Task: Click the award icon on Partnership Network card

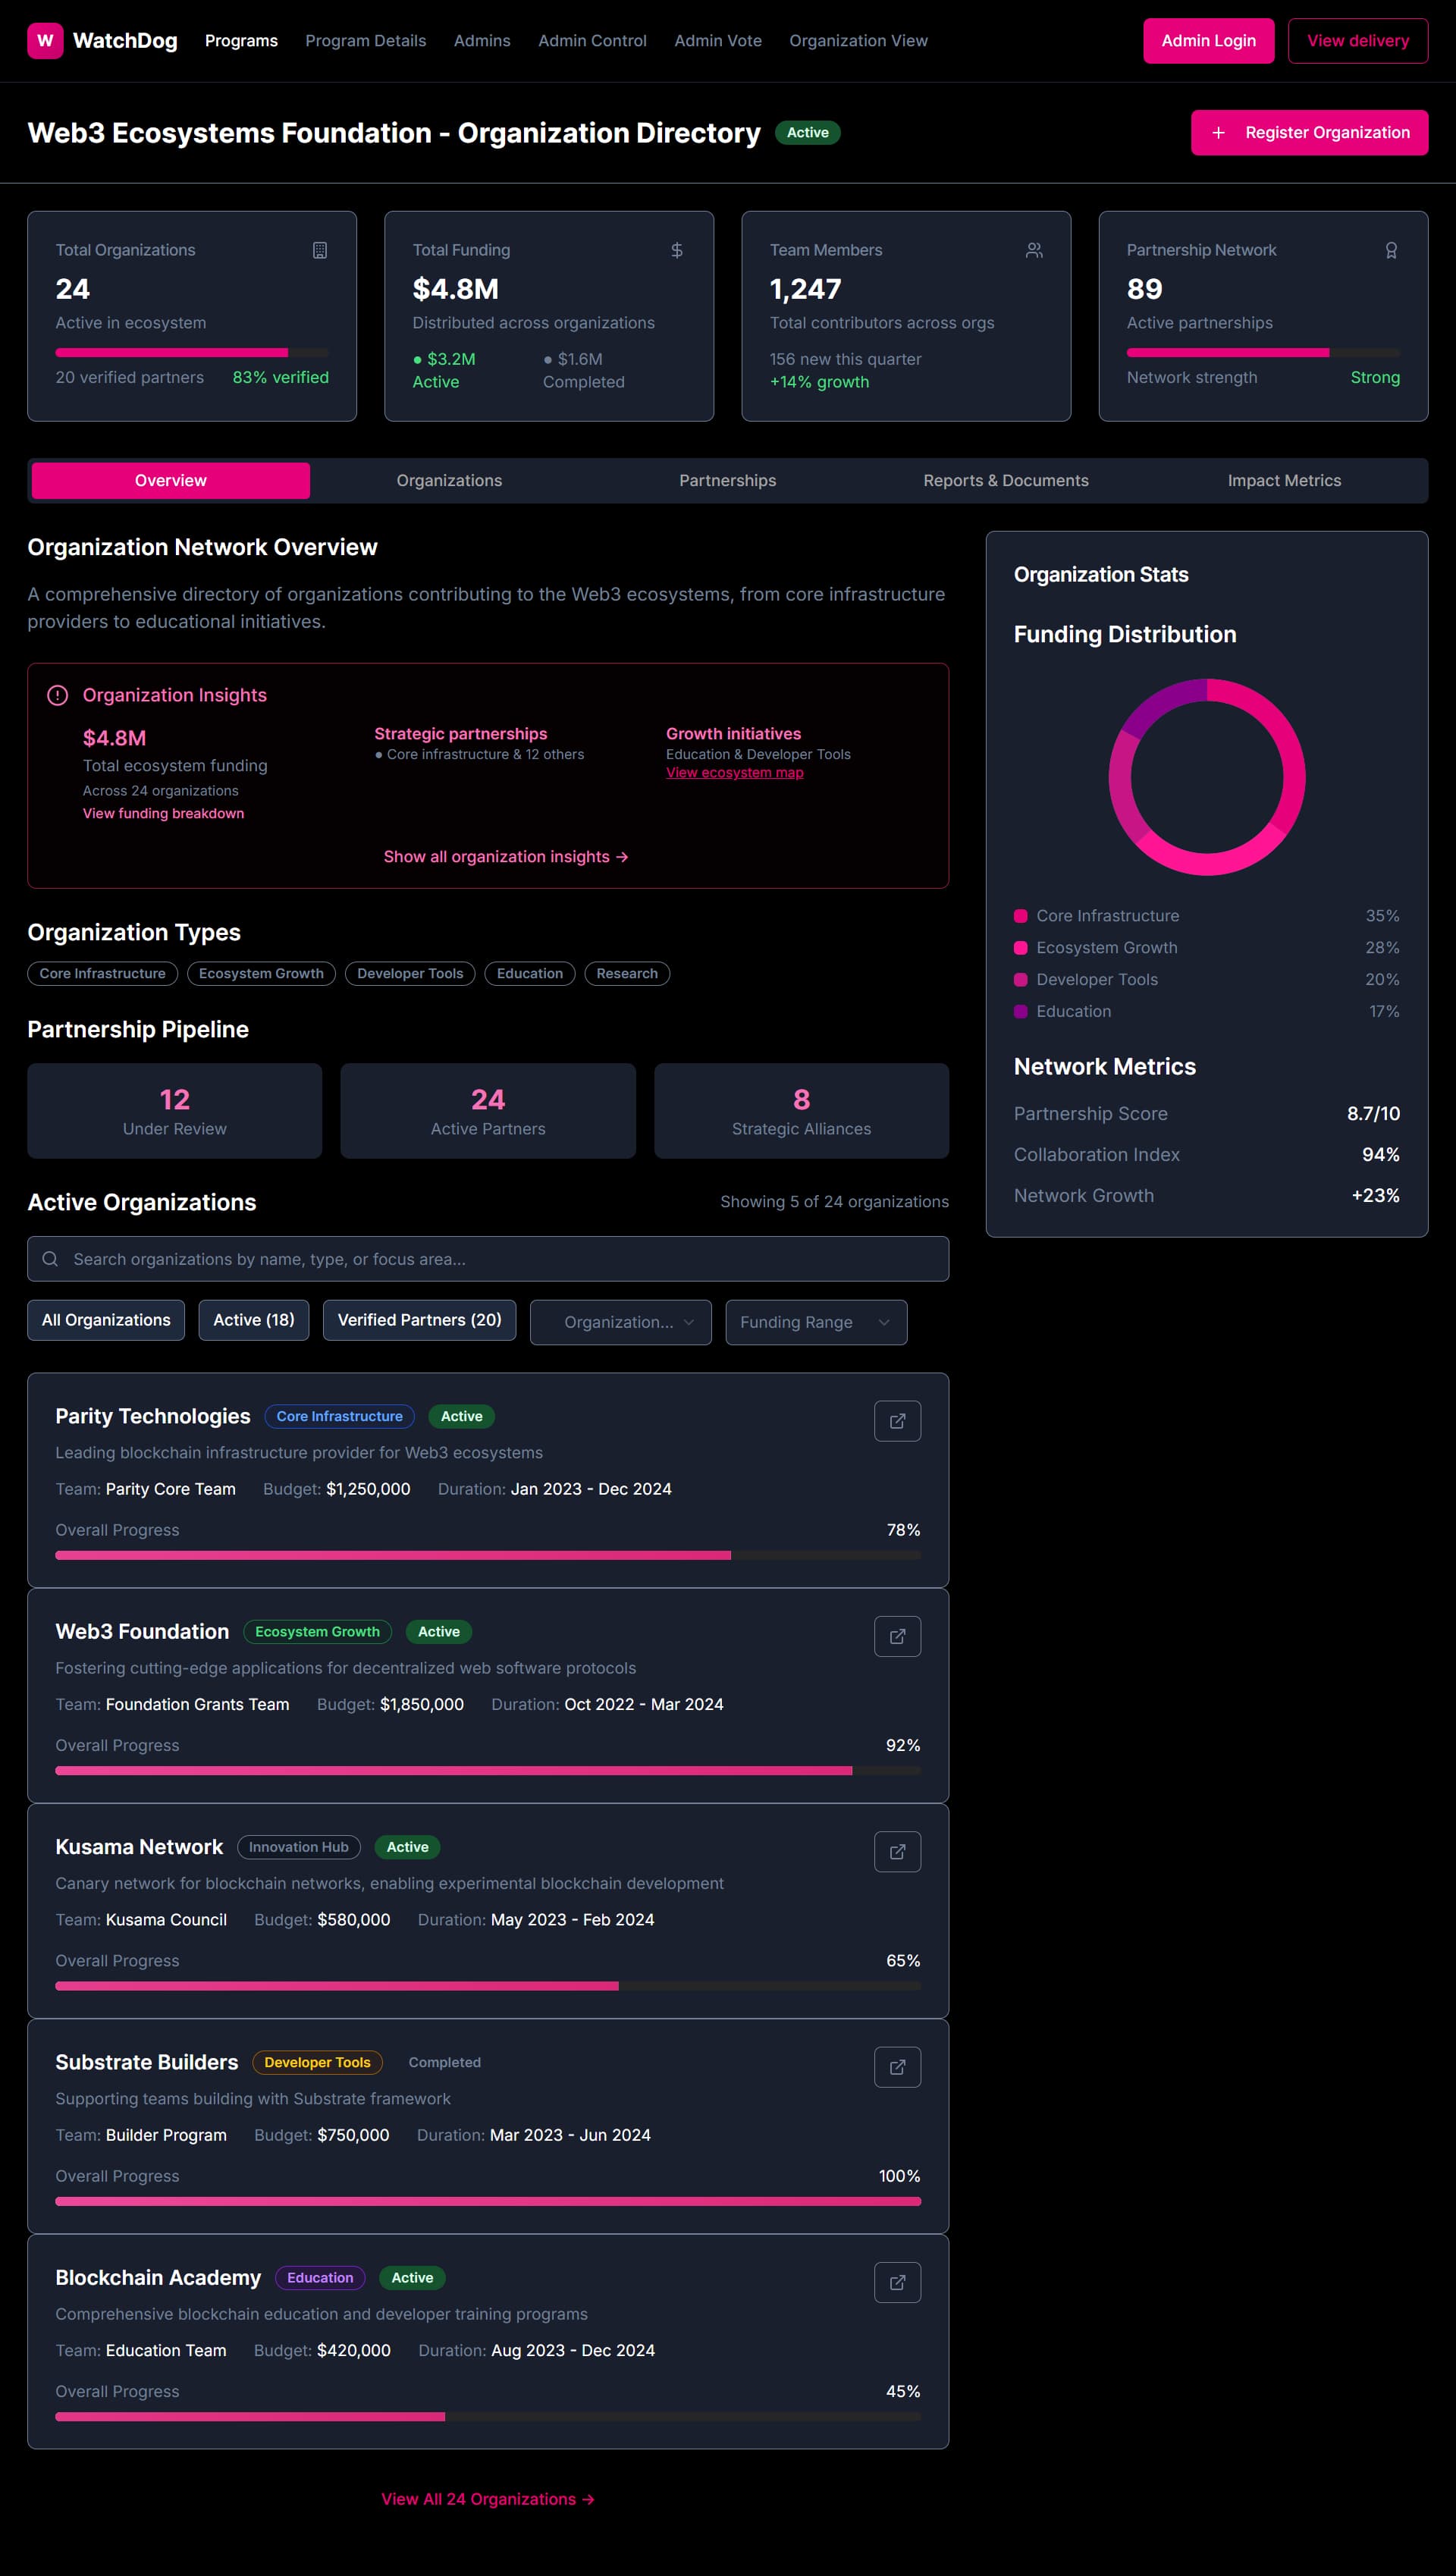Action: click(1392, 250)
